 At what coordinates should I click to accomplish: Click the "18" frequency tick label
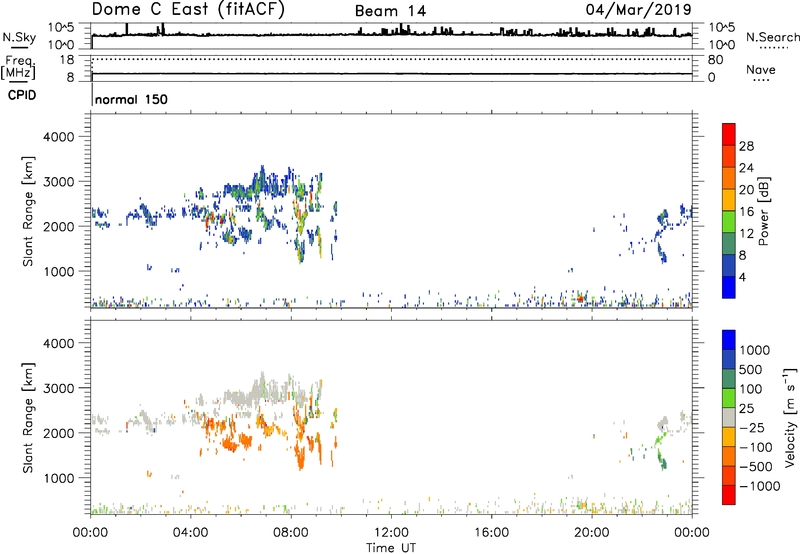point(67,60)
